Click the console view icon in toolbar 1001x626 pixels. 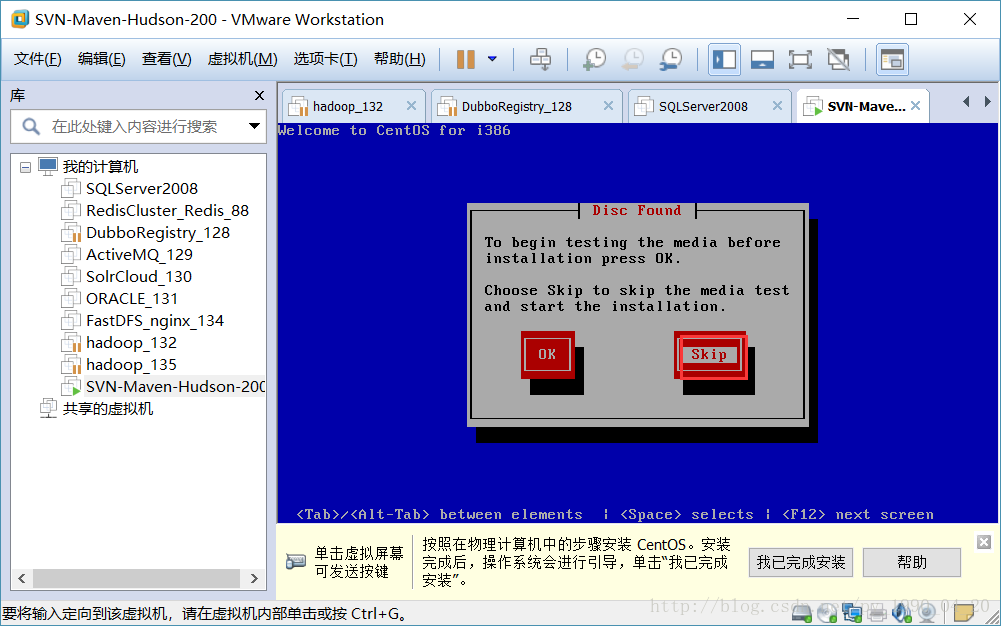[892, 60]
